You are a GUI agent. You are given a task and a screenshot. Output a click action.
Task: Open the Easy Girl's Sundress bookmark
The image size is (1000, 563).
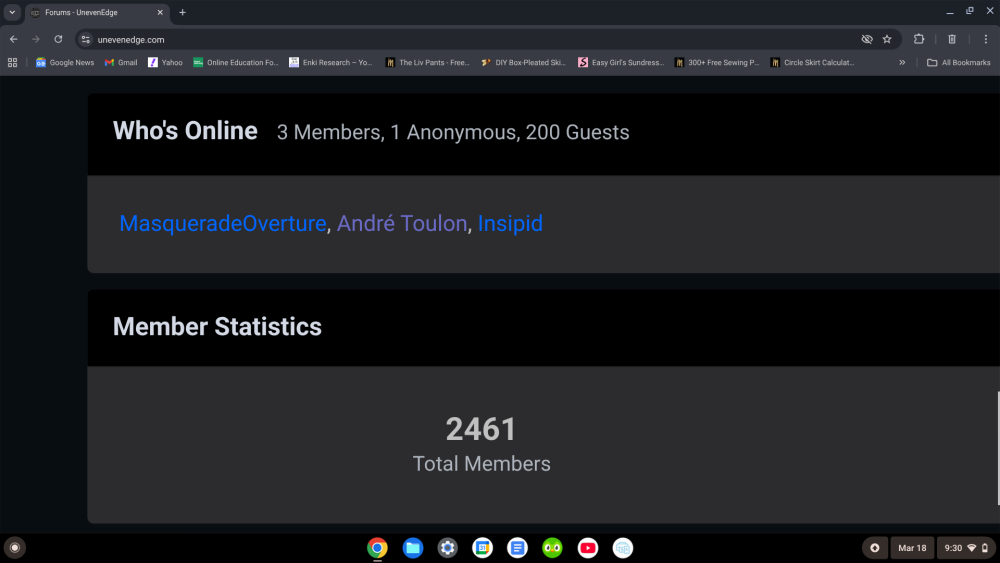click(621, 62)
